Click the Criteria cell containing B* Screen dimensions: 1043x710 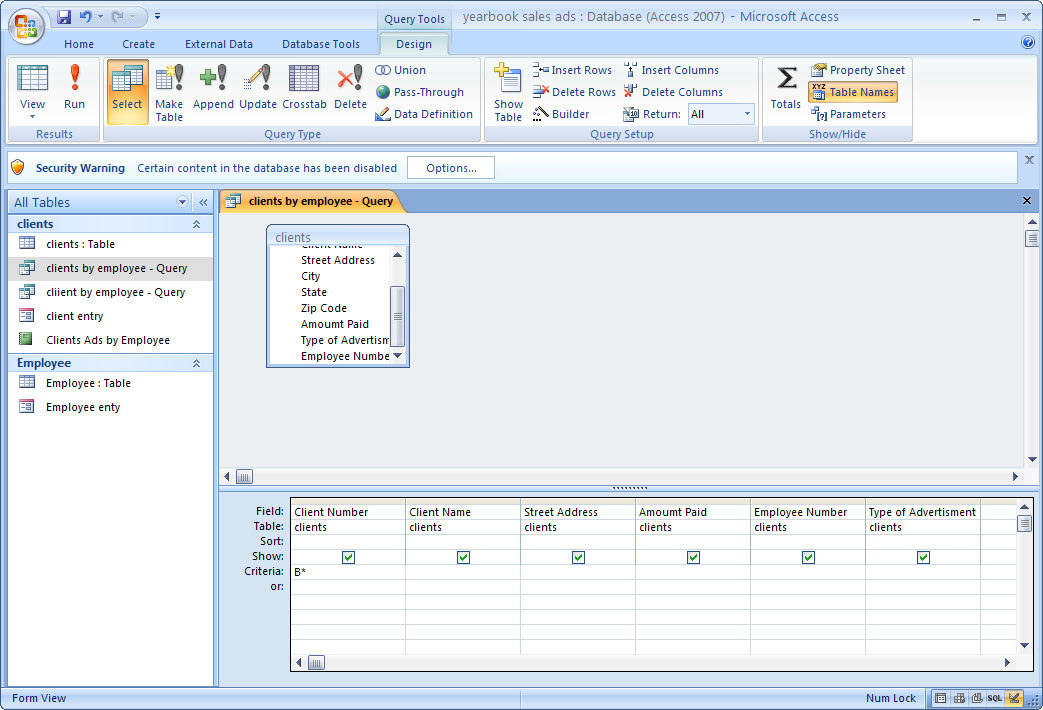(347, 572)
